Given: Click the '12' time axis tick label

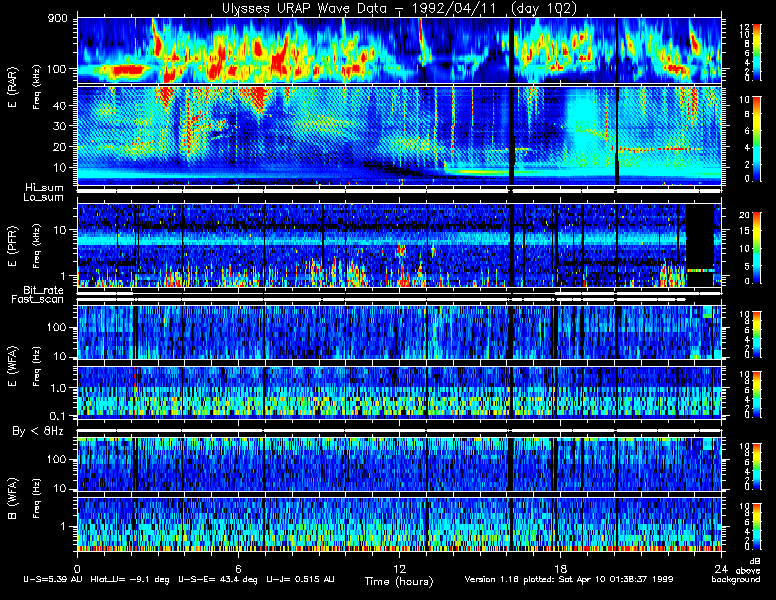Looking at the screenshot, I should coord(399,568).
